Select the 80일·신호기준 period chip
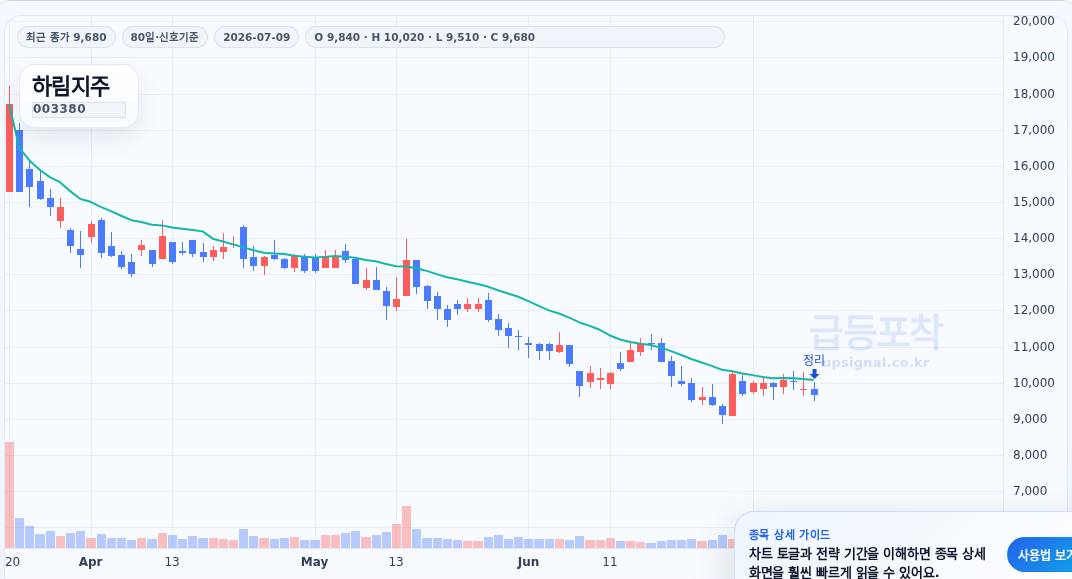 tap(165, 37)
